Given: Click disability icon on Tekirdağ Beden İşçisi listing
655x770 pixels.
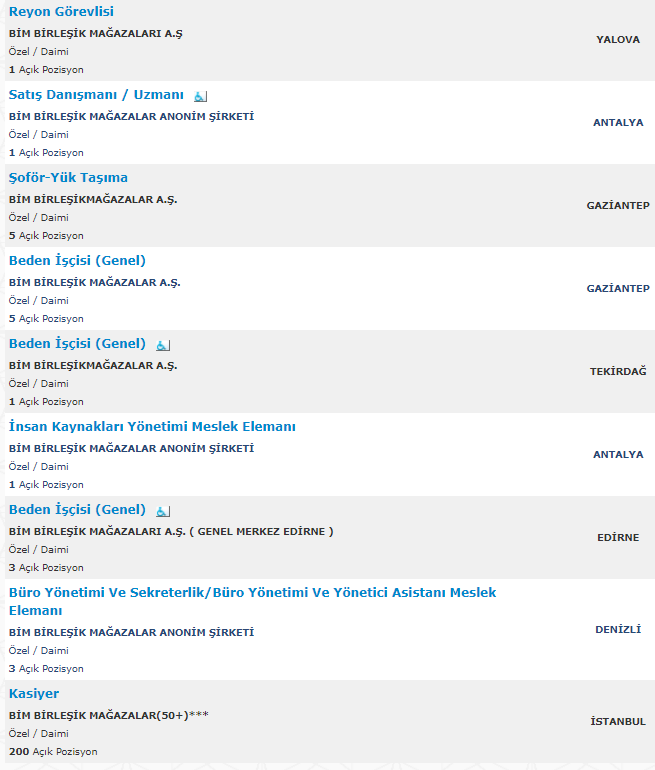Looking at the screenshot, I should click(163, 344).
